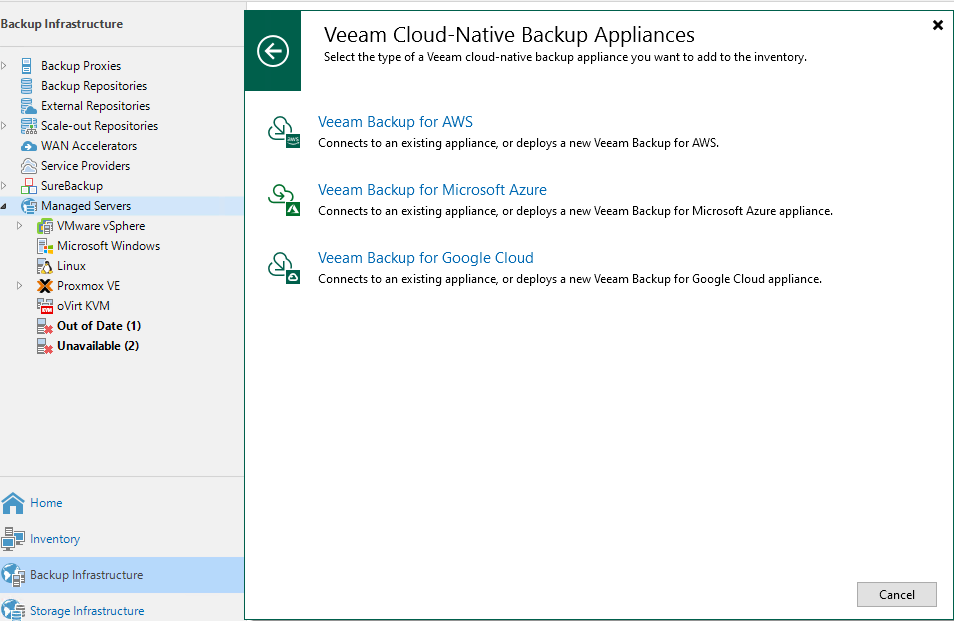This screenshot has width=954, height=621.
Task: Click the Microsoft Azure appliance icon
Action: [x=283, y=199]
